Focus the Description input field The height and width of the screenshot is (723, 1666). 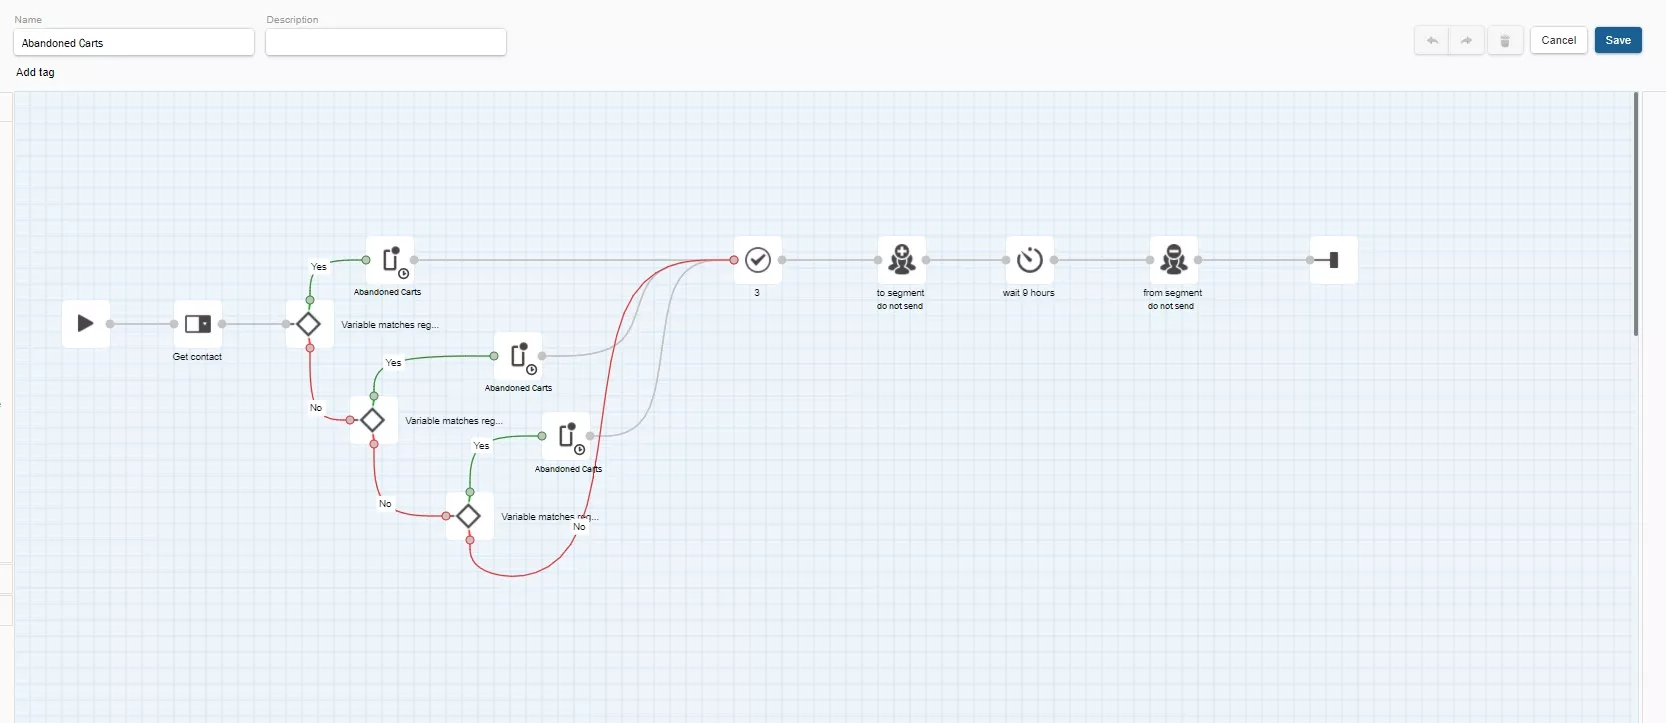tap(386, 42)
